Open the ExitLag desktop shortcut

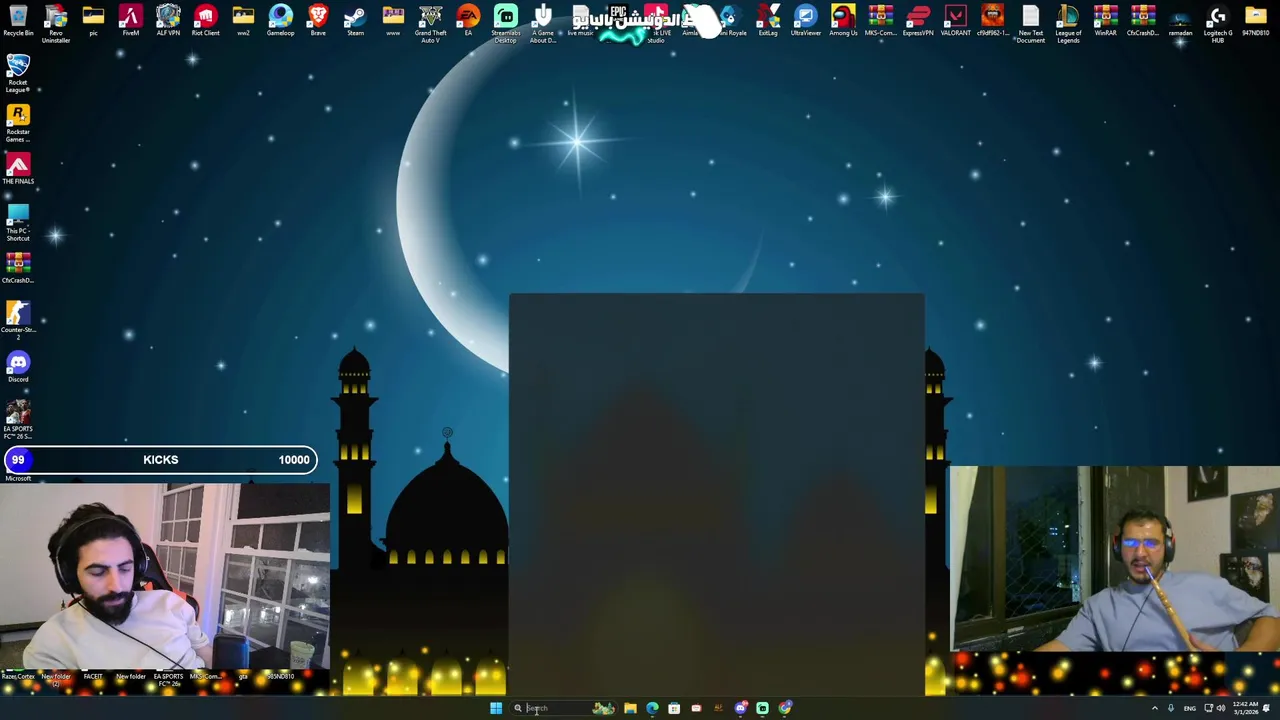click(x=768, y=21)
